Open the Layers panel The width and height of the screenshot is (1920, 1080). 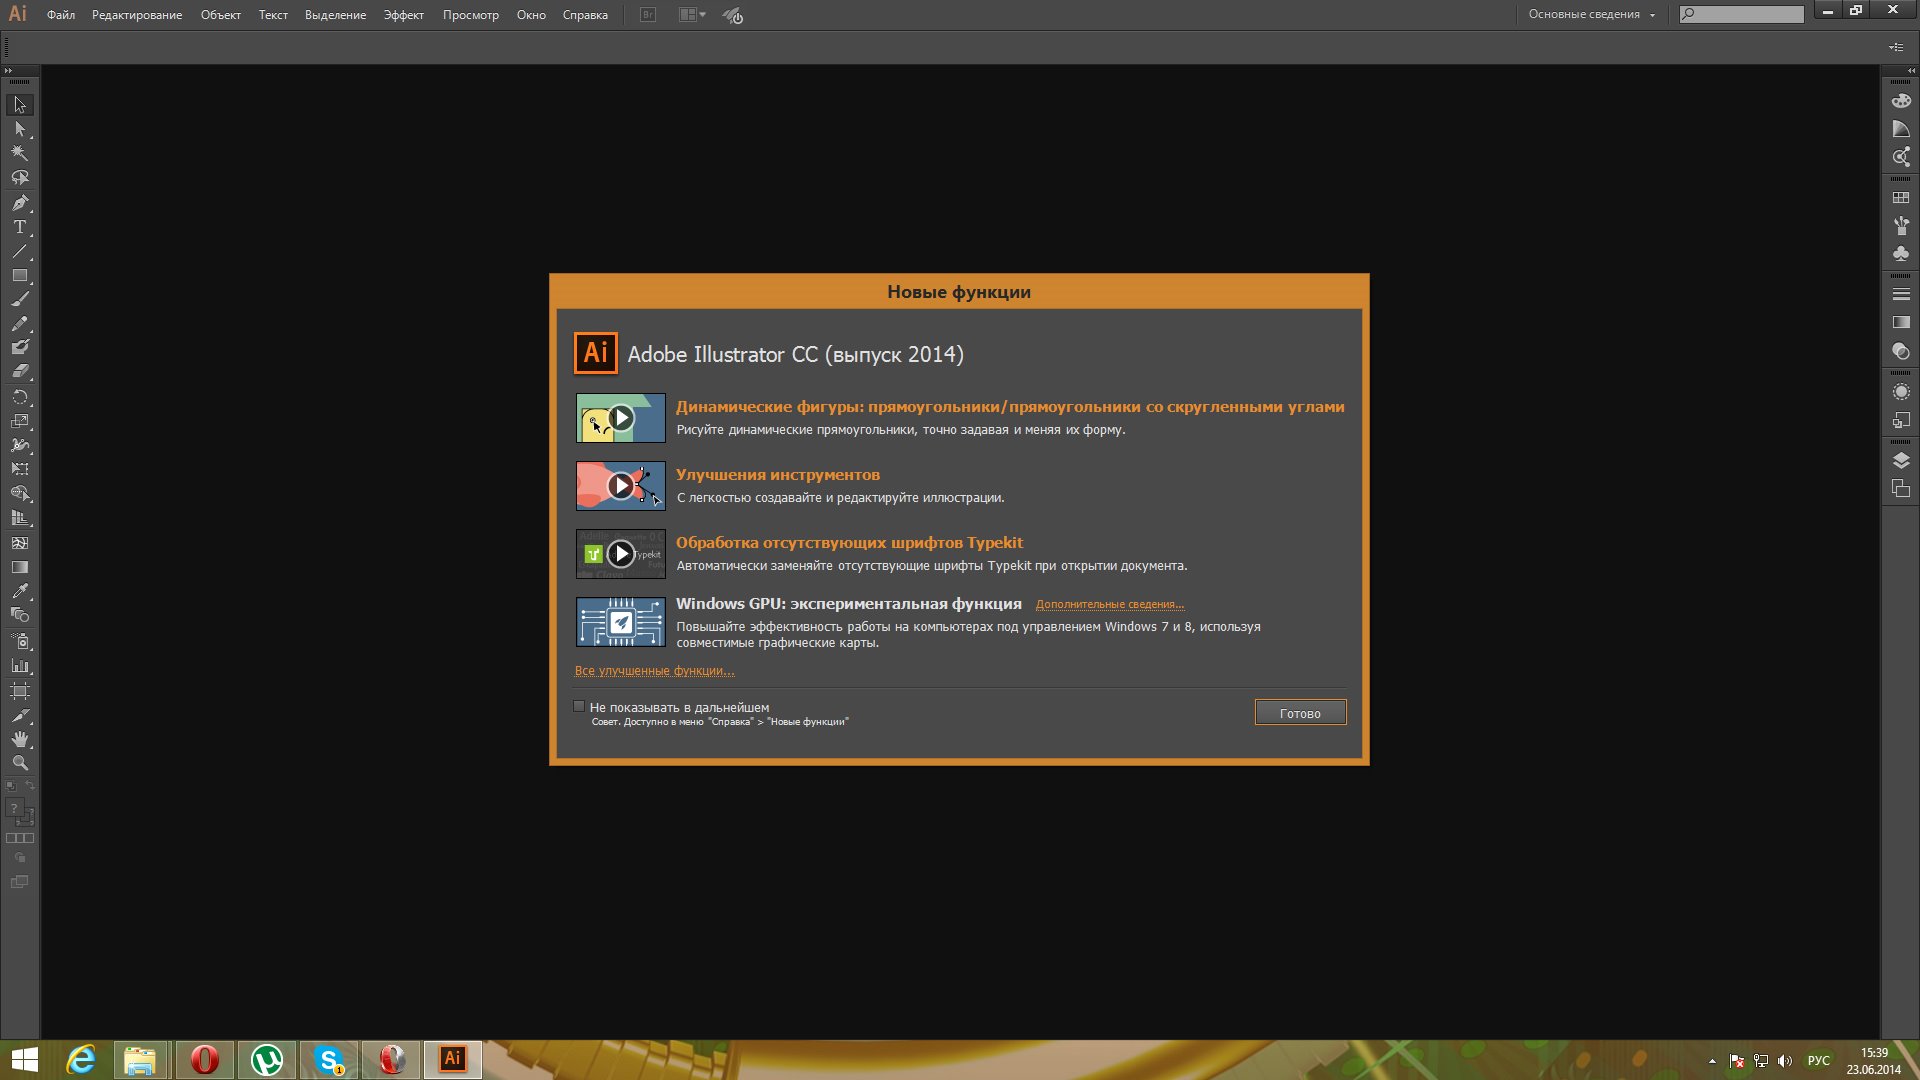(1901, 461)
